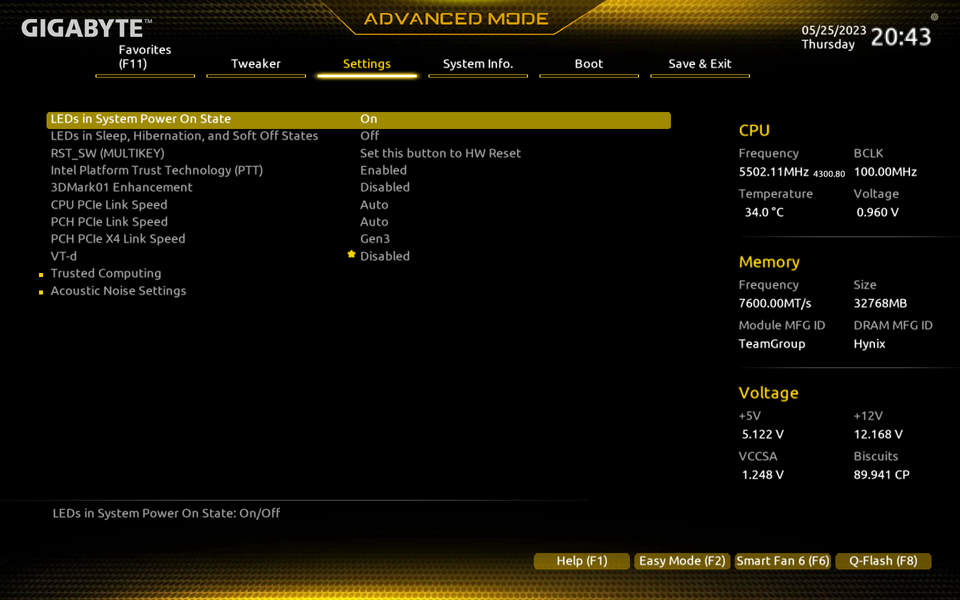Select LEDs in Sleep, Hibernation, Soft Off row
Screen dimensions: 960x600
coord(359,136)
